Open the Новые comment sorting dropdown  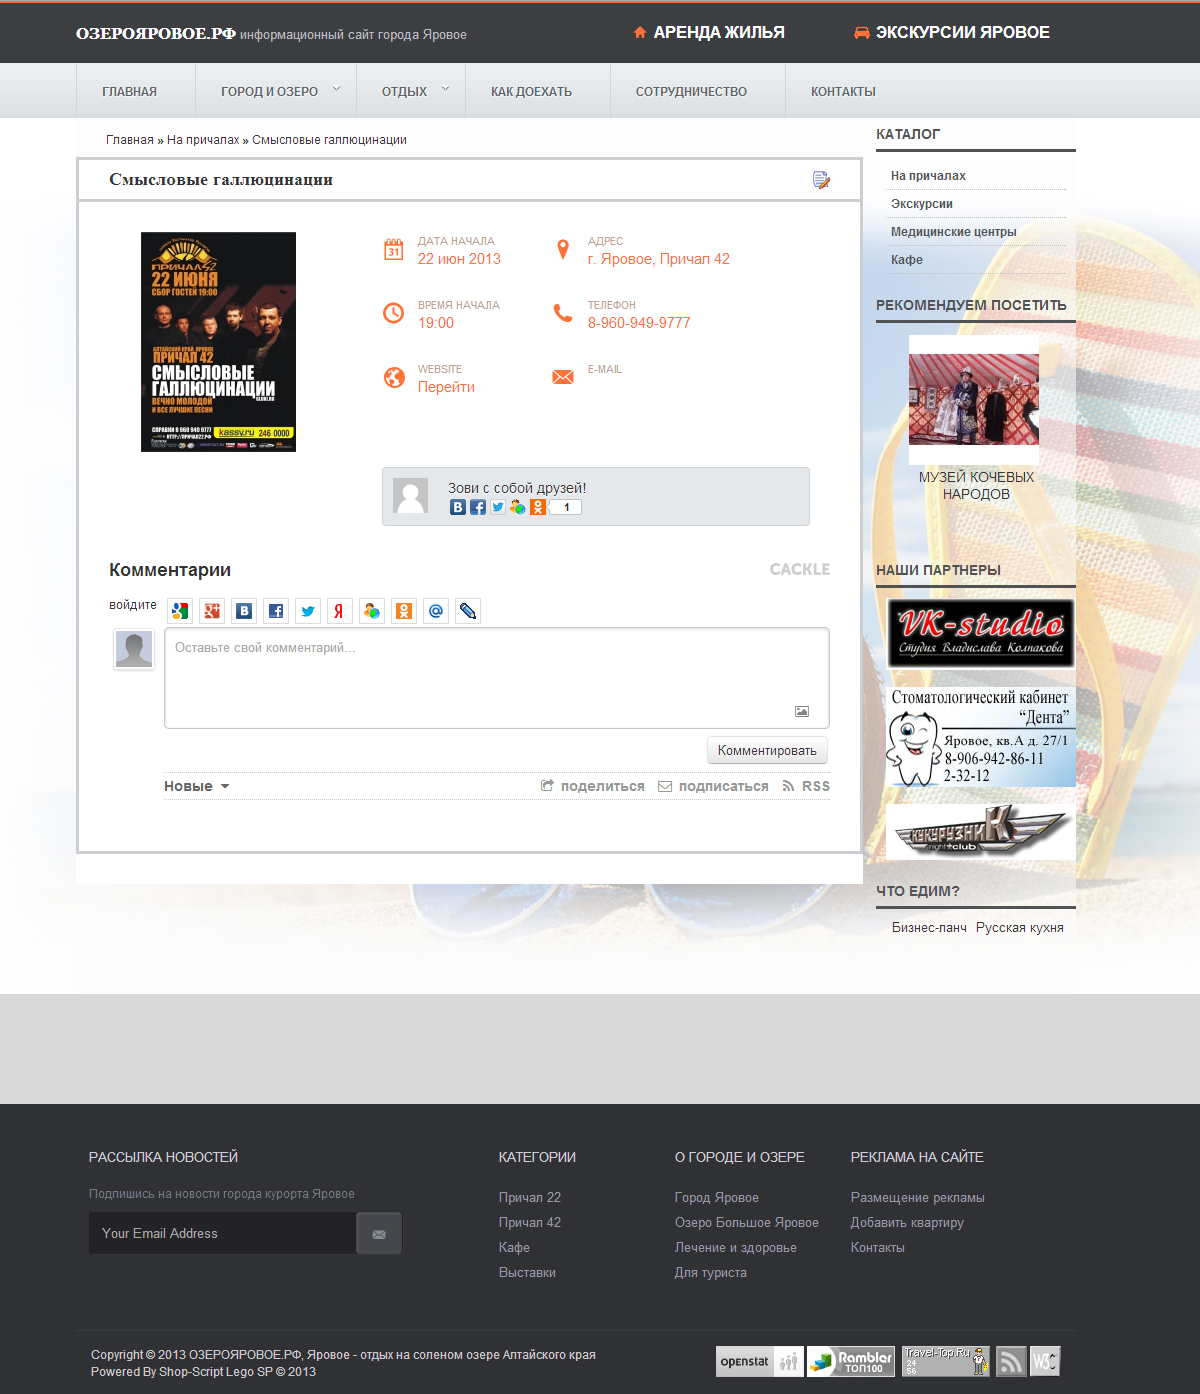click(197, 786)
